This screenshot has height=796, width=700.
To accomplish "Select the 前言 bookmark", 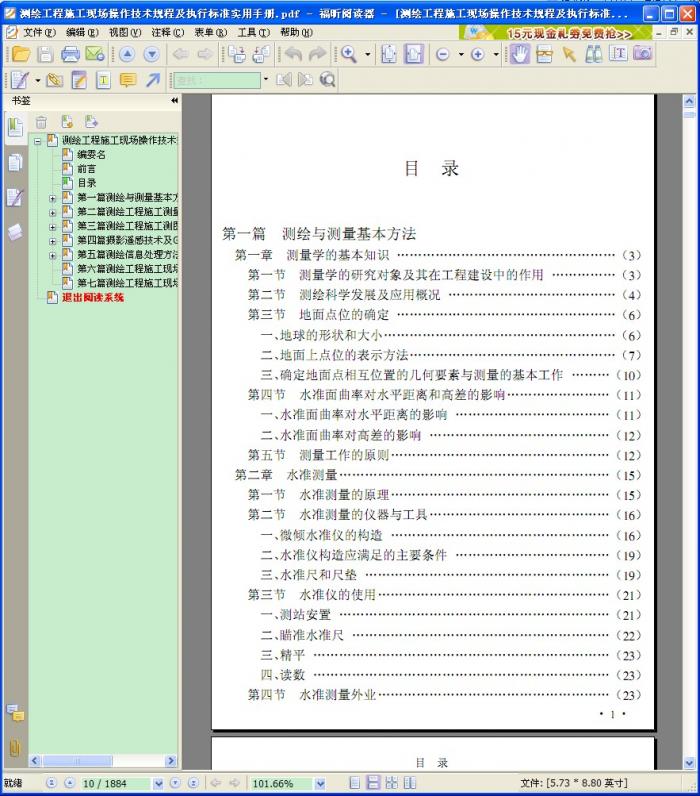I will coord(87,169).
